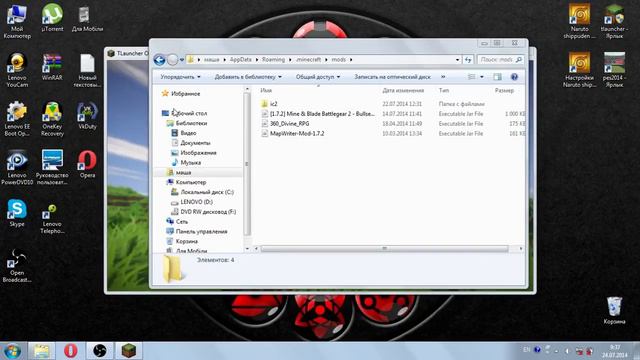Click the Minecraft taskbar button
The width and height of the screenshot is (640, 360).
129,351
